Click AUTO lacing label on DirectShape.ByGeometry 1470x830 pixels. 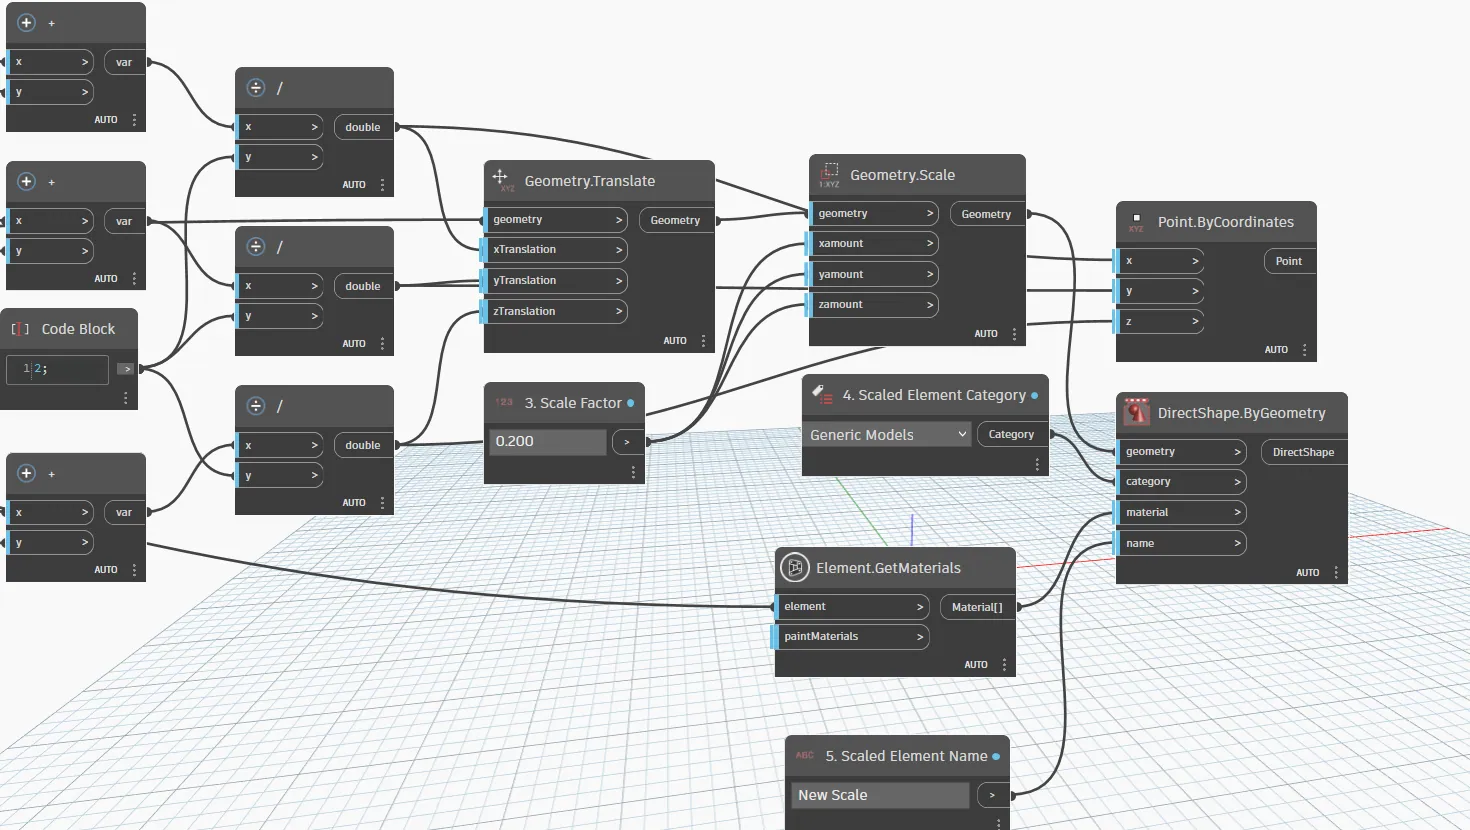[x=1308, y=573]
